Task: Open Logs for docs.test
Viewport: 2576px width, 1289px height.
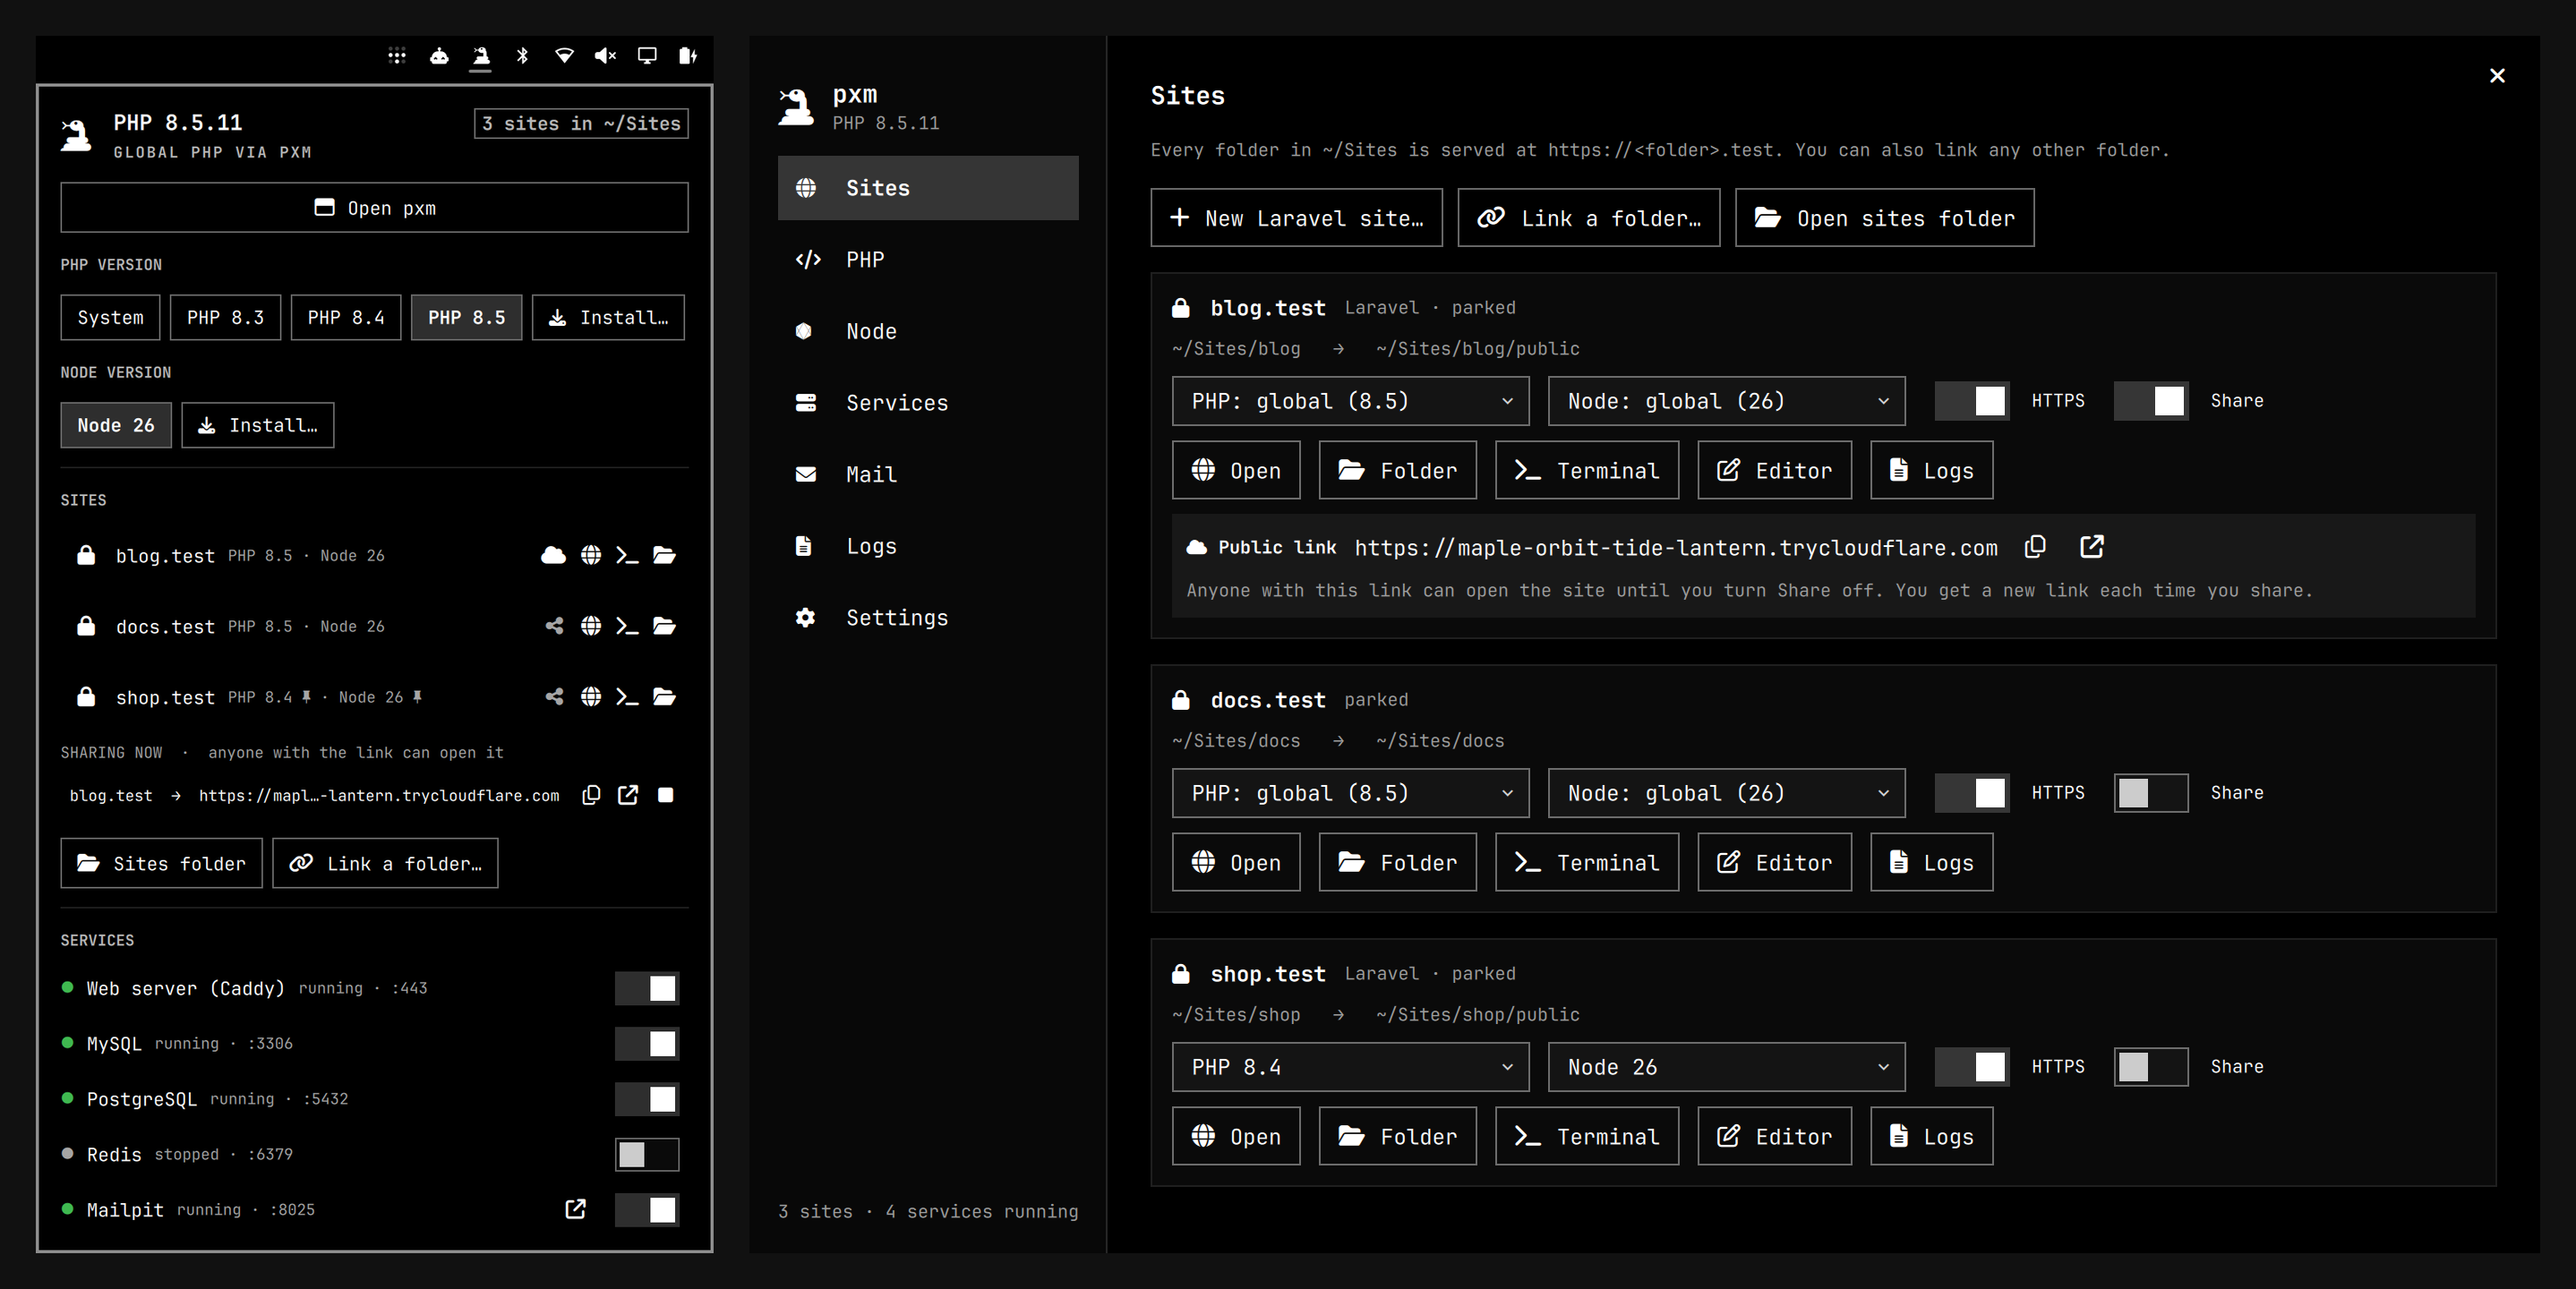Action: tap(1931, 862)
